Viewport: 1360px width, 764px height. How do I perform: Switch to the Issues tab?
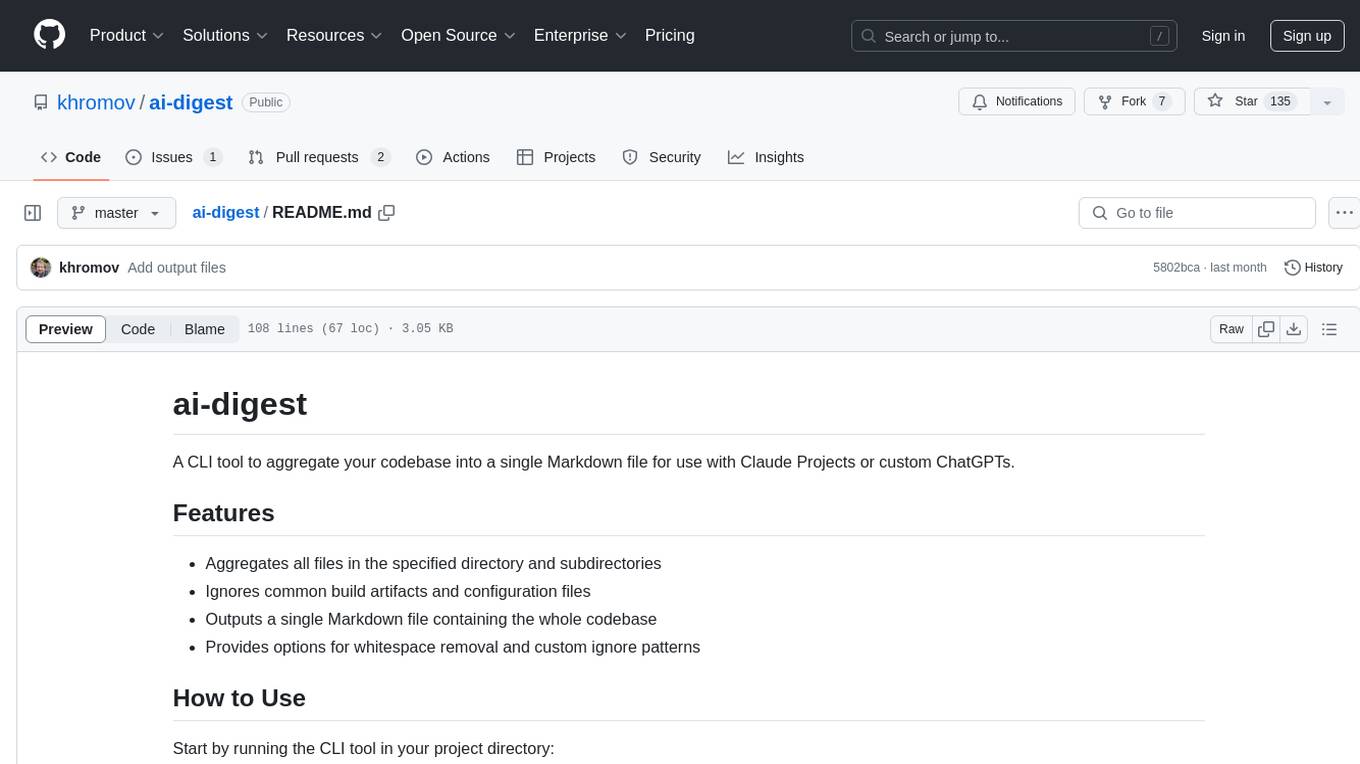[x=173, y=157]
